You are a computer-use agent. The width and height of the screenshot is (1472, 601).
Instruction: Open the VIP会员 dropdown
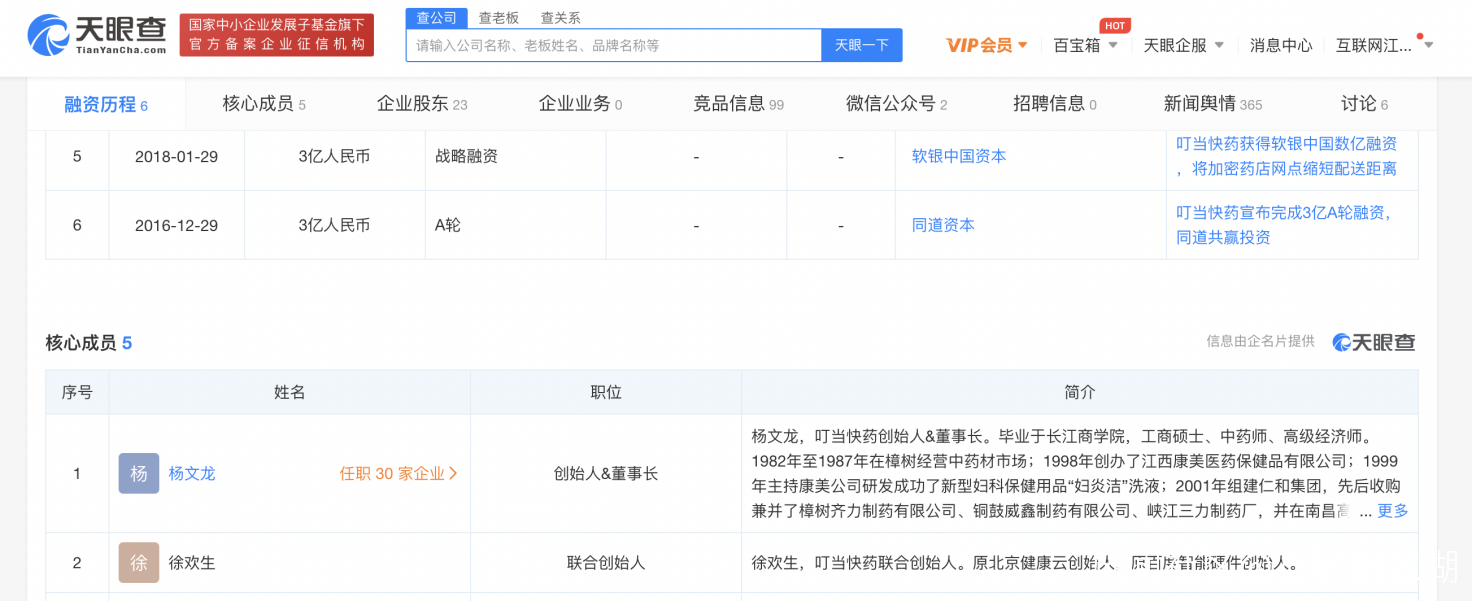pyautogui.click(x=987, y=45)
